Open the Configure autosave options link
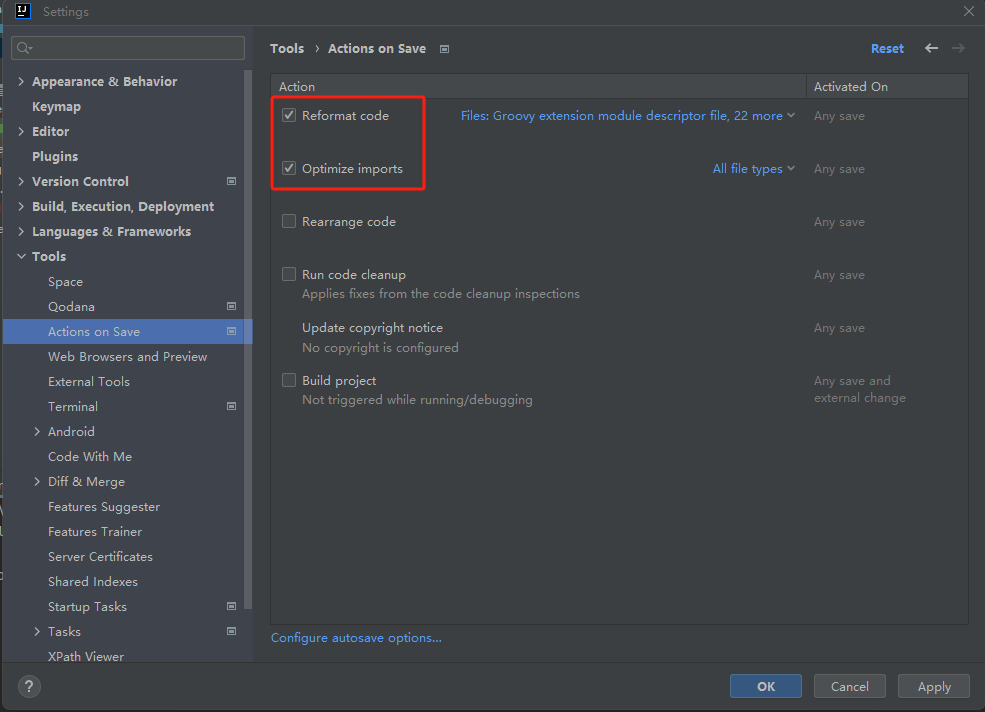 pos(356,638)
